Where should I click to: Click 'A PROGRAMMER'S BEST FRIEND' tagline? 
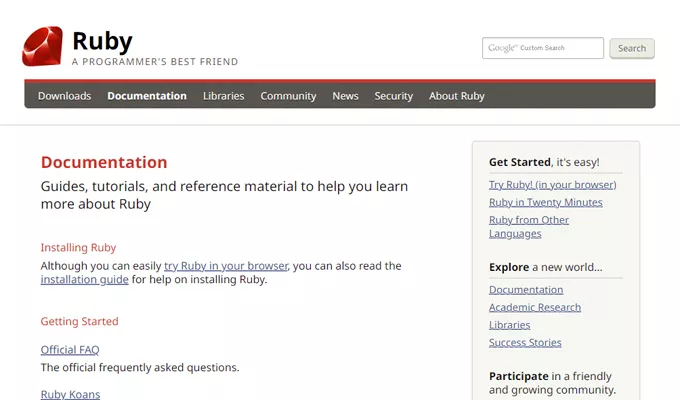point(155,62)
